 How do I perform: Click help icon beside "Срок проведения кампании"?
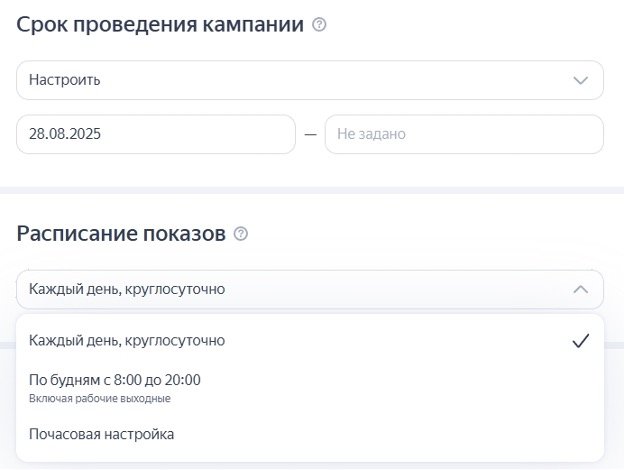pos(319,26)
